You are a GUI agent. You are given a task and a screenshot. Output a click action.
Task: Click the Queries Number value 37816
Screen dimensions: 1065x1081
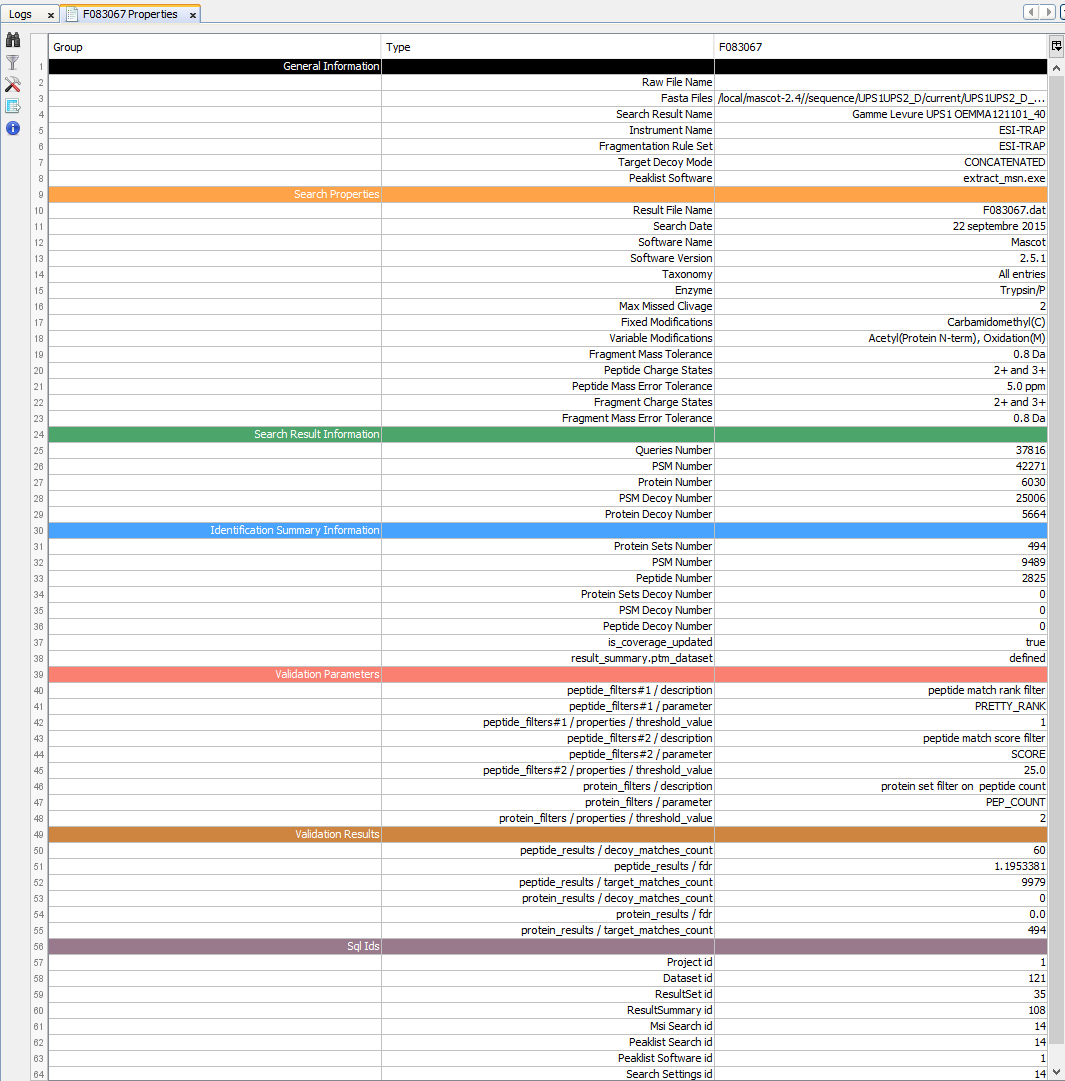[x=881, y=450]
